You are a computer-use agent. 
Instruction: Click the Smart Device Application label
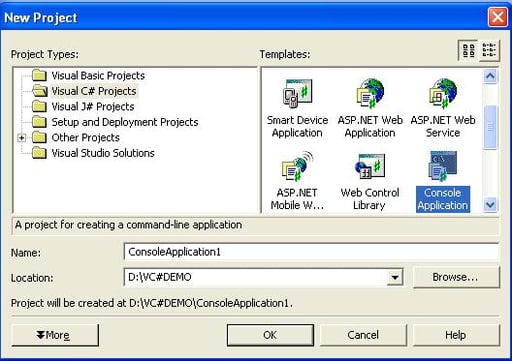[x=297, y=126]
